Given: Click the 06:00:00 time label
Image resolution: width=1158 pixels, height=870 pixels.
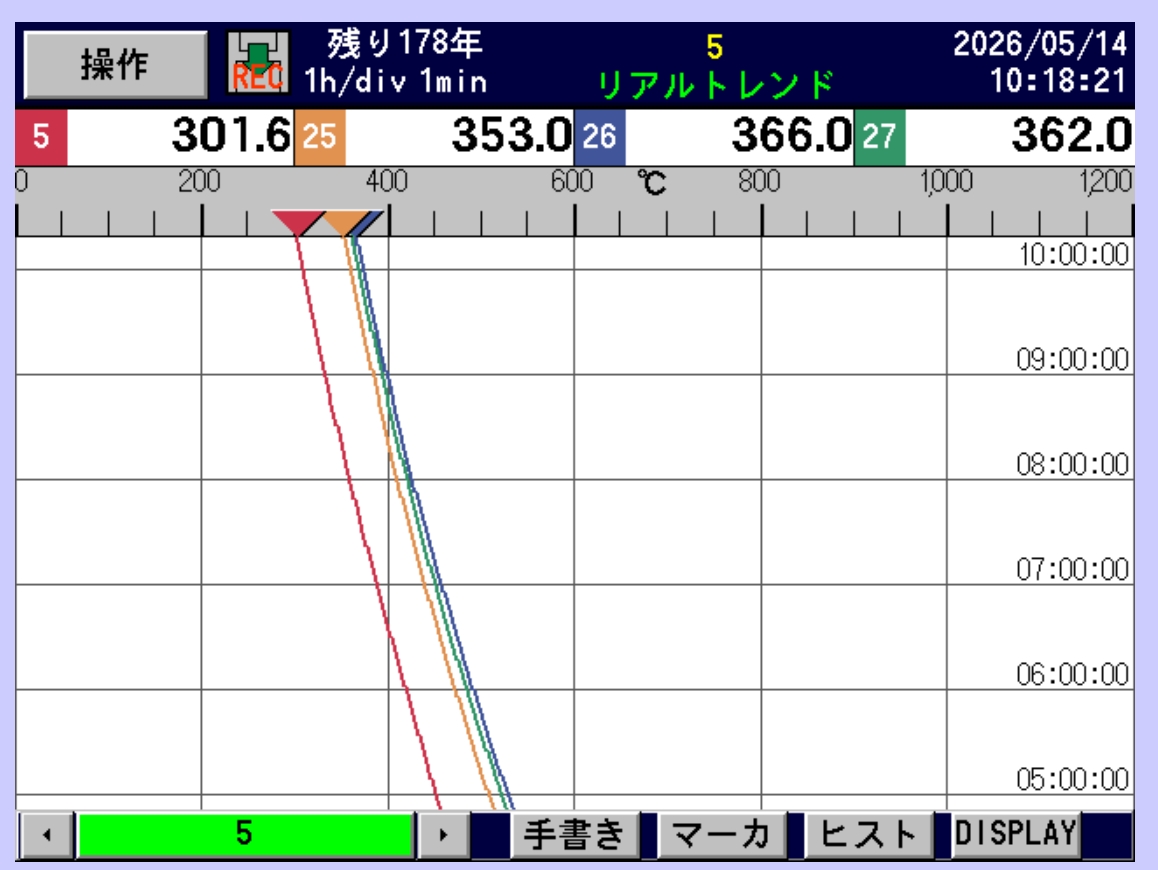Looking at the screenshot, I should pyautogui.click(x=1072, y=674).
